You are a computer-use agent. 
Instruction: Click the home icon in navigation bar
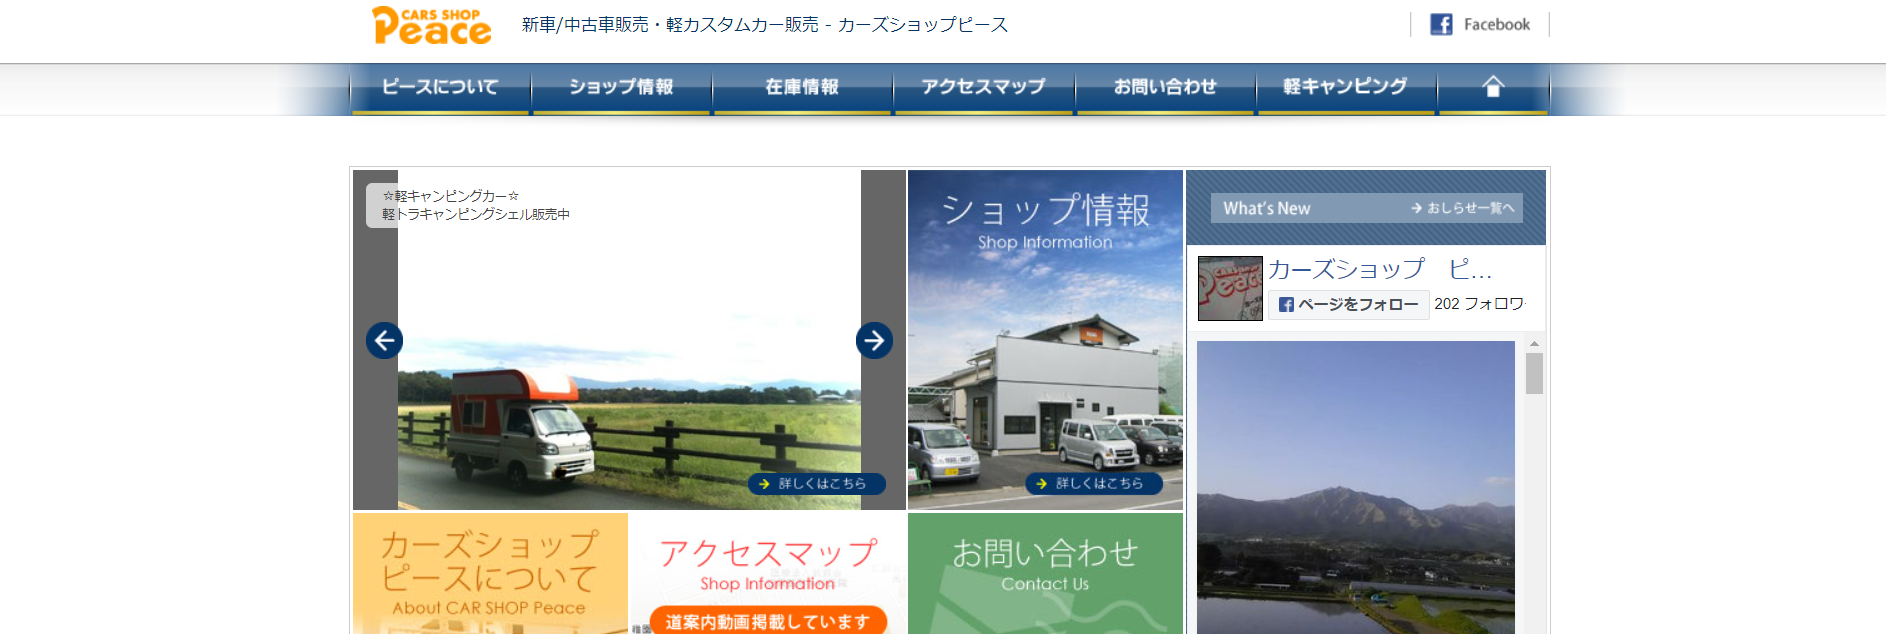point(1493,87)
